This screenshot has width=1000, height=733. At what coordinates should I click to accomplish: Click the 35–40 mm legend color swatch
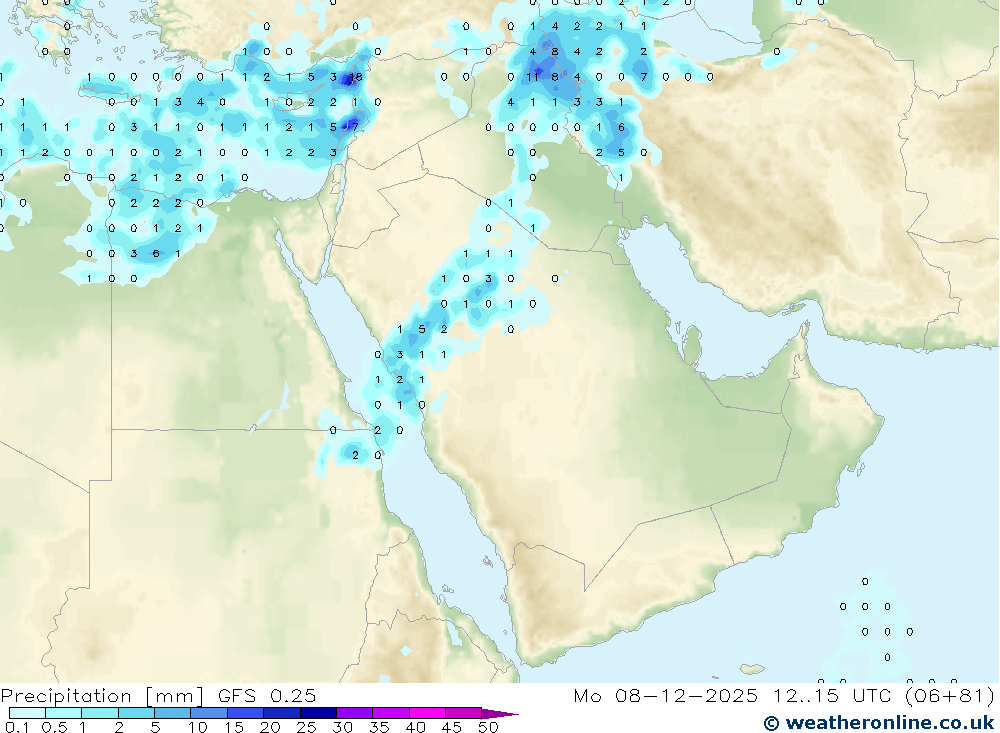click(x=391, y=713)
